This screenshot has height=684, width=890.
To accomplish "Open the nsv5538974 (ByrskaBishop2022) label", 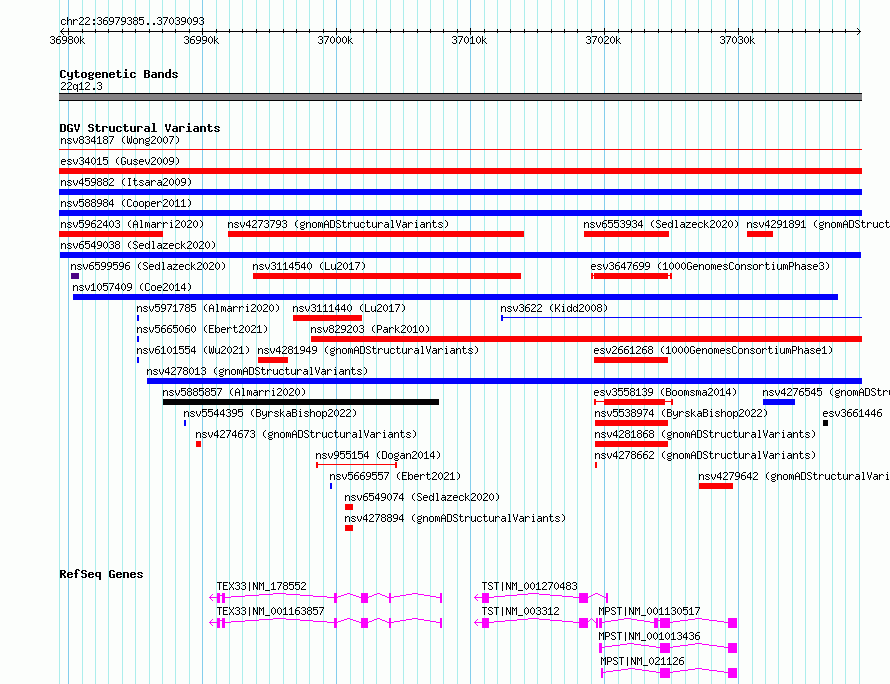I will [x=681, y=413].
